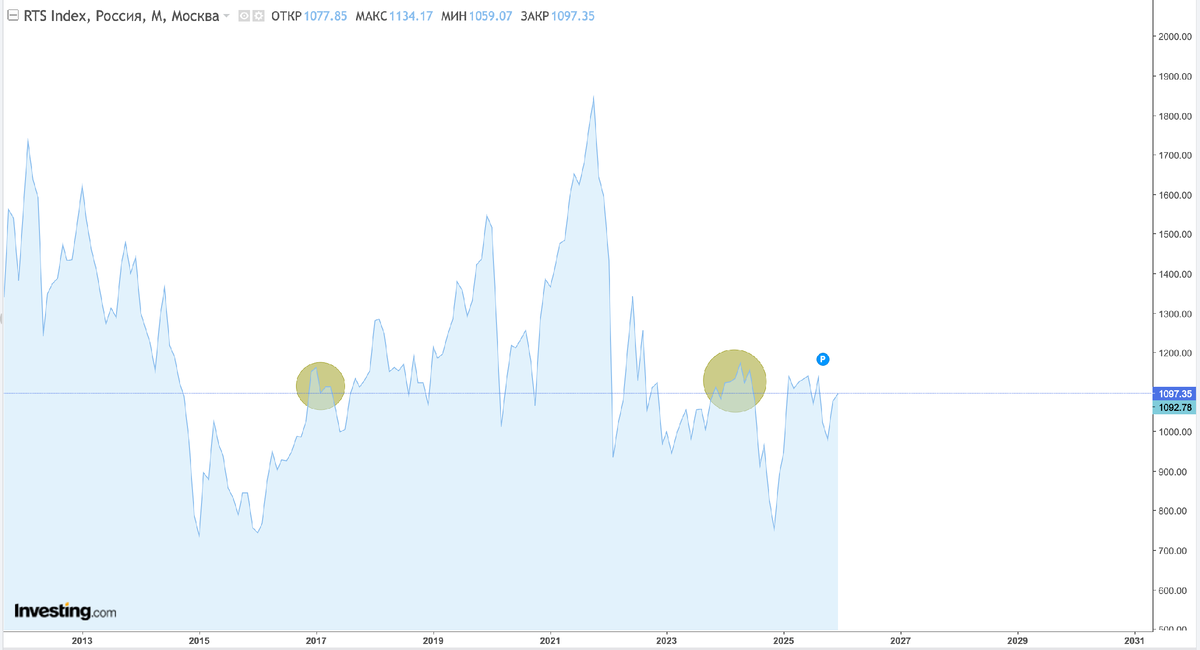The image size is (1200, 650).
Task: Collapse the RTS Index legend box
Action: point(13,16)
